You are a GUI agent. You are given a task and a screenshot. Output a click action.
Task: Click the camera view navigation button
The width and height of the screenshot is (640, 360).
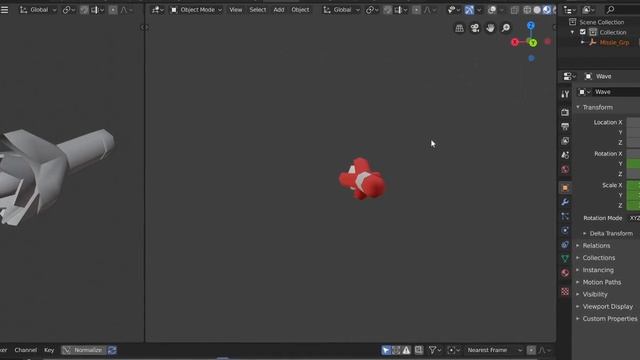point(475,28)
